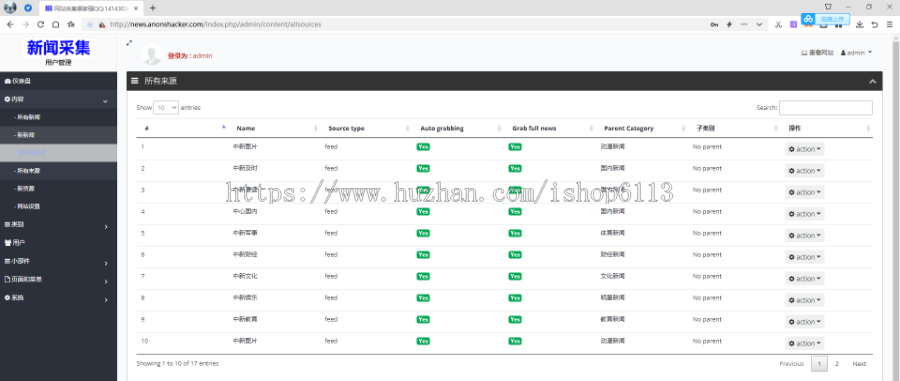Toggle fullscreen with the expand arrows icon

[x=130, y=42]
